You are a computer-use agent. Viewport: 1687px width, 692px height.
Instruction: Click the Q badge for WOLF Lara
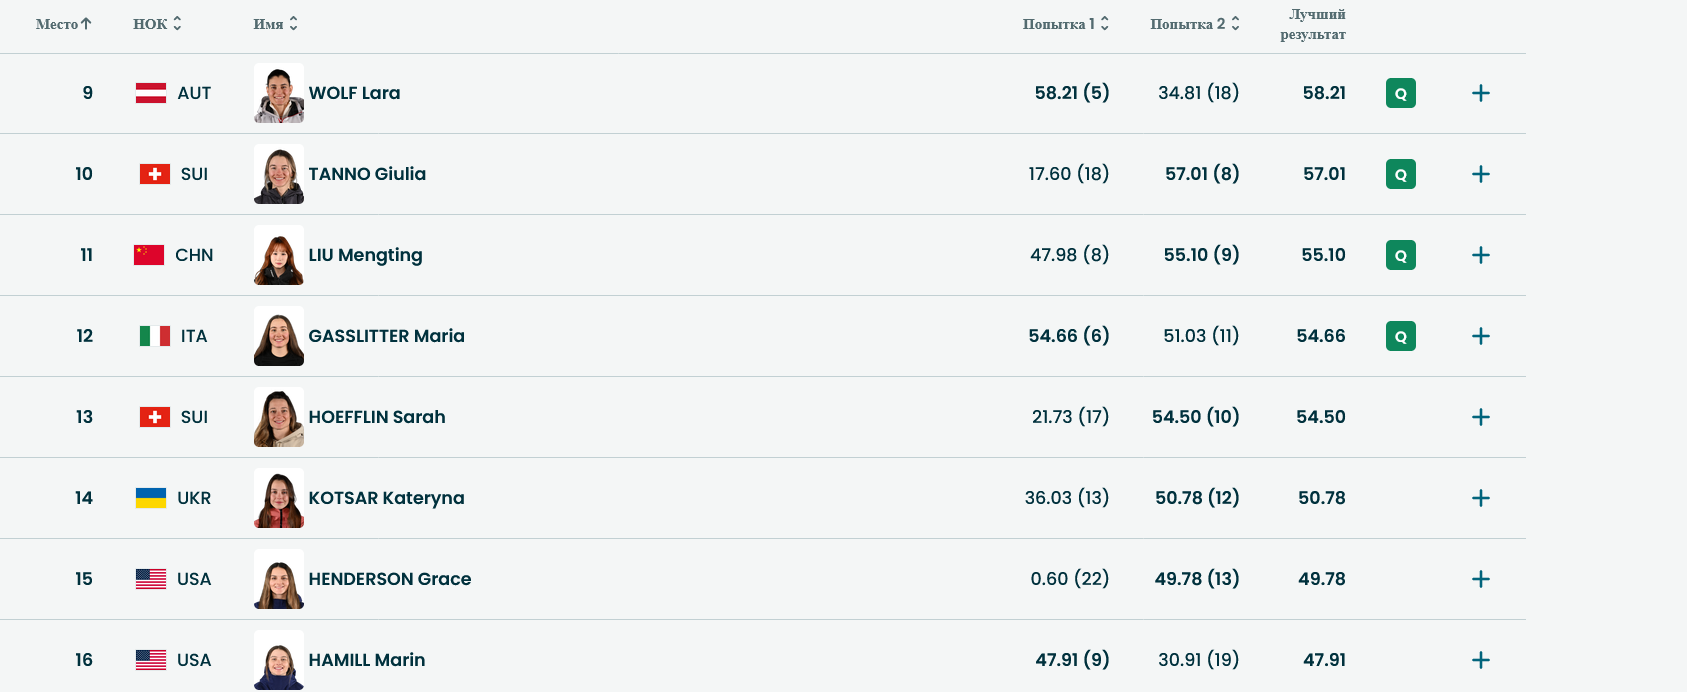(1400, 93)
